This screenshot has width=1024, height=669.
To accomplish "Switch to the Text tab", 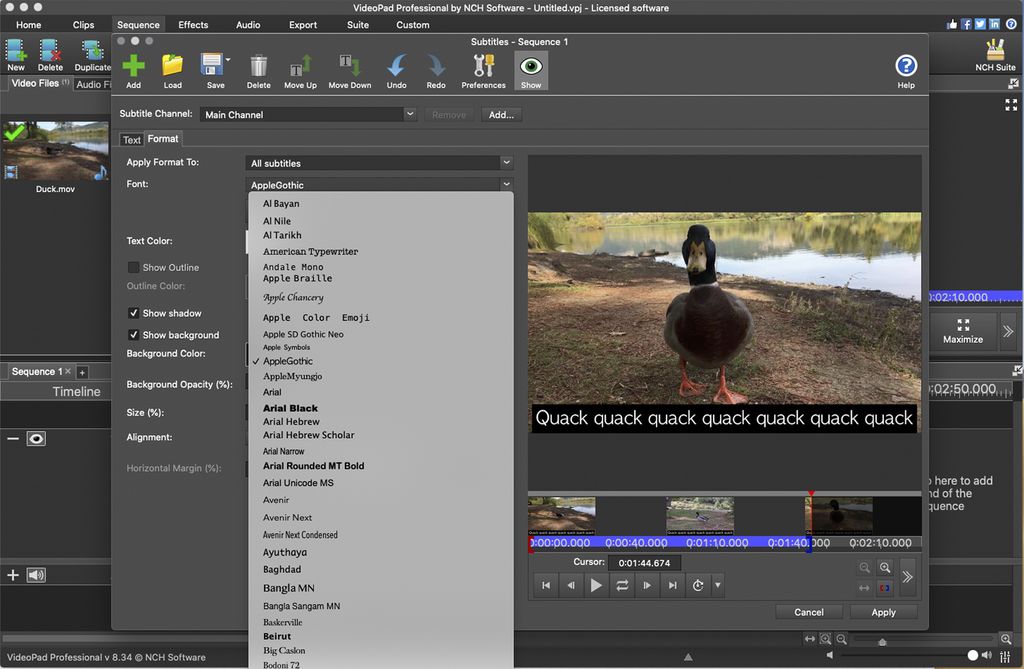I will (131, 139).
